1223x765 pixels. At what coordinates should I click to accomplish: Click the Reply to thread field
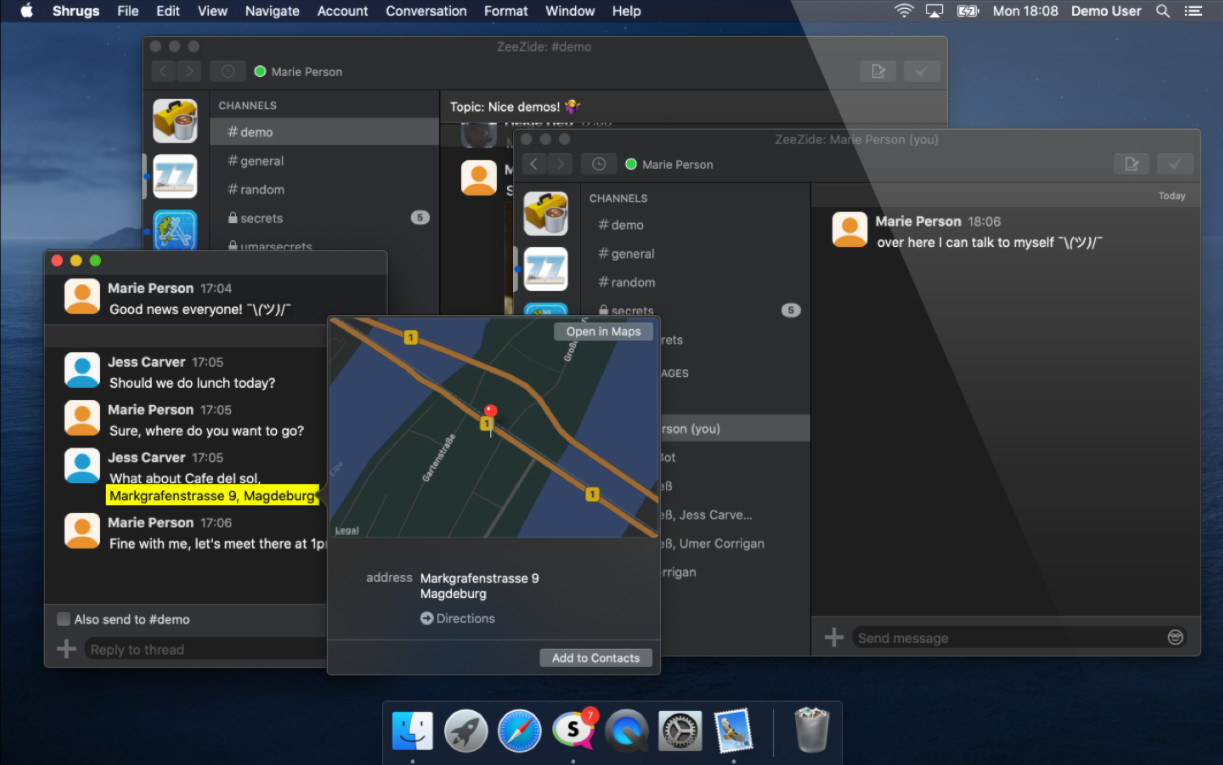[x=205, y=649]
